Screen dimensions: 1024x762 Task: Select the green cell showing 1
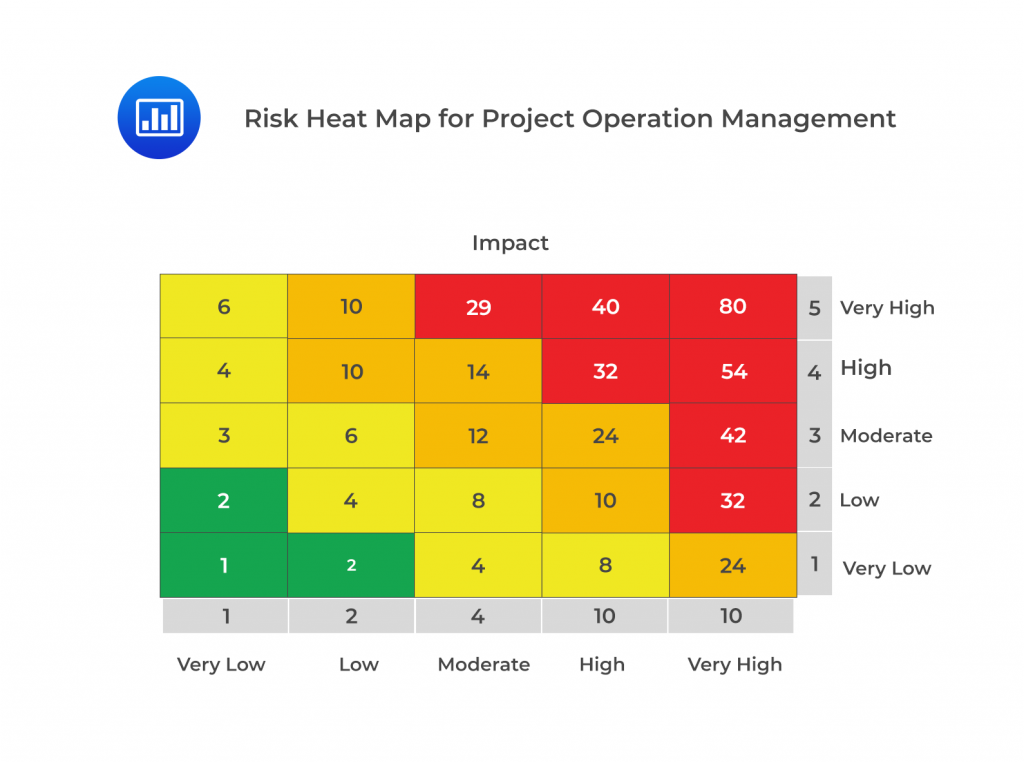click(224, 565)
